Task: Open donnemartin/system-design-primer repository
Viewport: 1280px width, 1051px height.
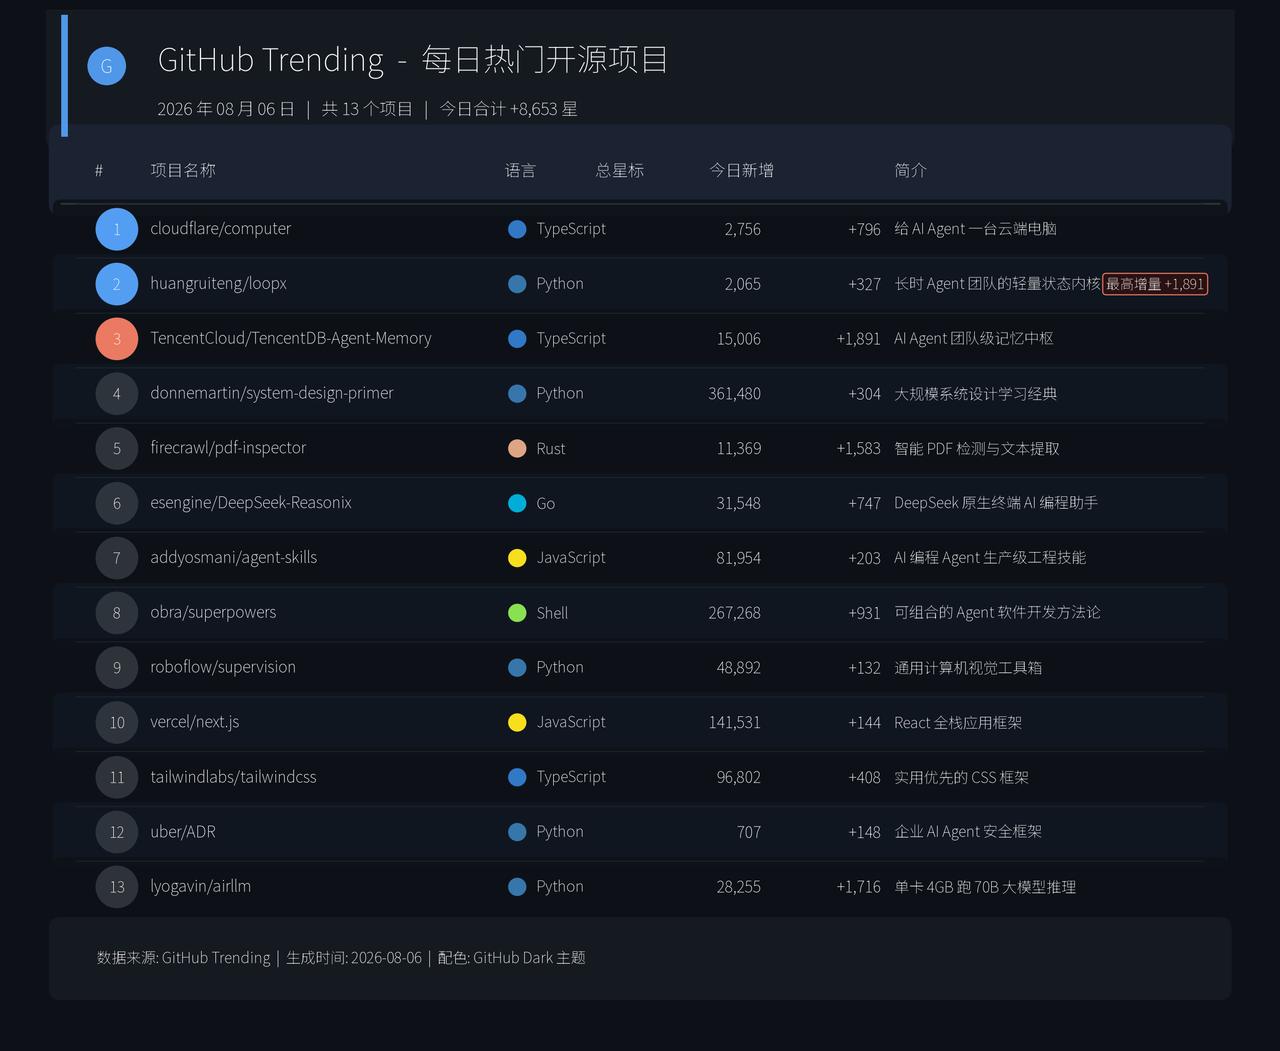Action: 272,393
